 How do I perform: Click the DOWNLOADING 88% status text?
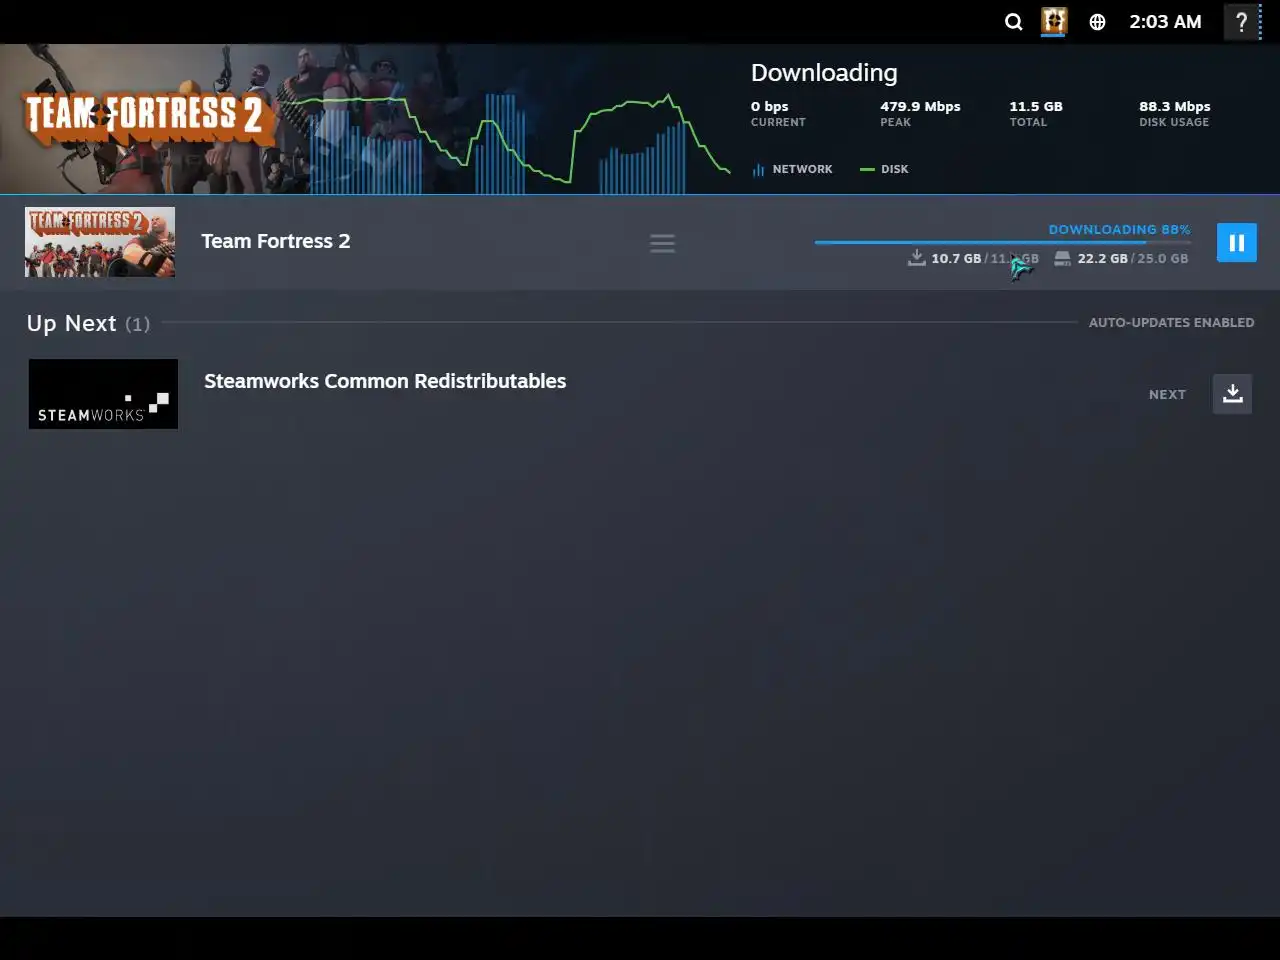pyautogui.click(x=1119, y=229)
